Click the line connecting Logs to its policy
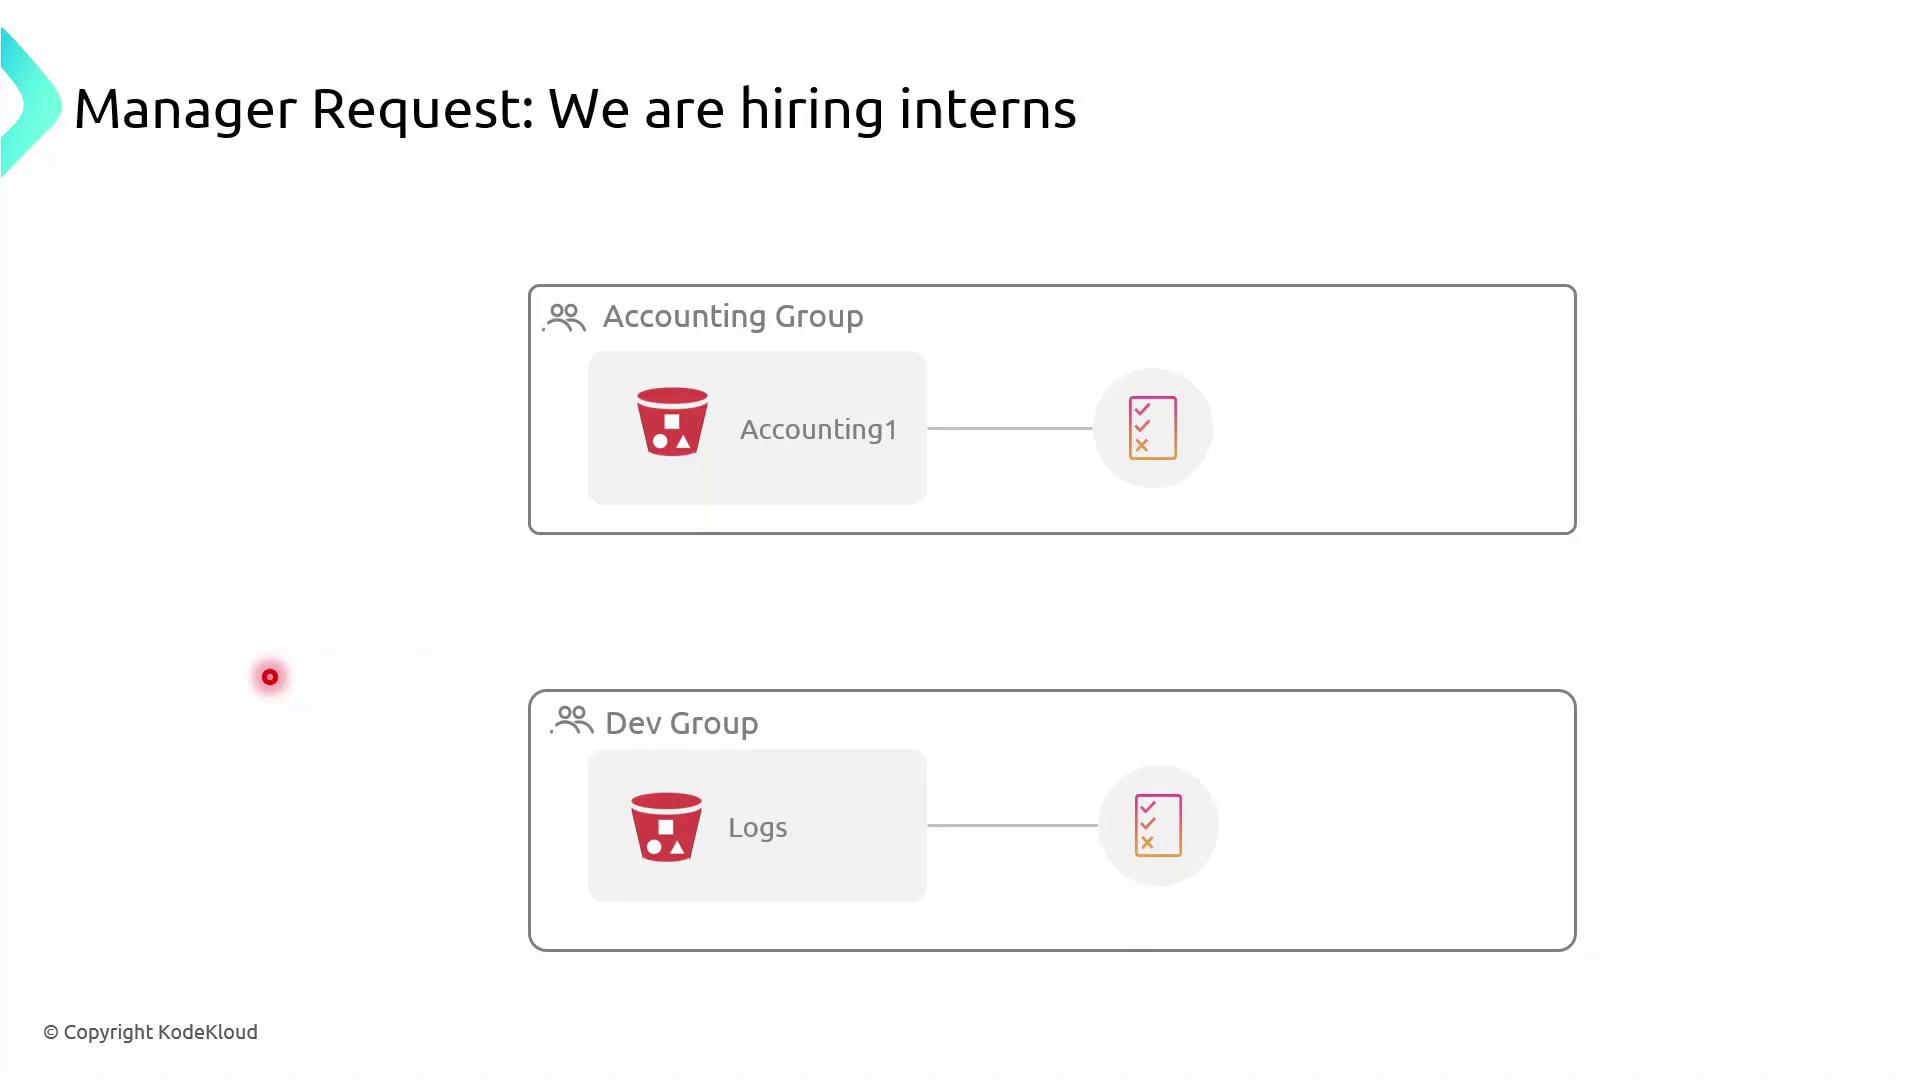The height and width of the screenshot is (1080, 1920). [1012, 825]
